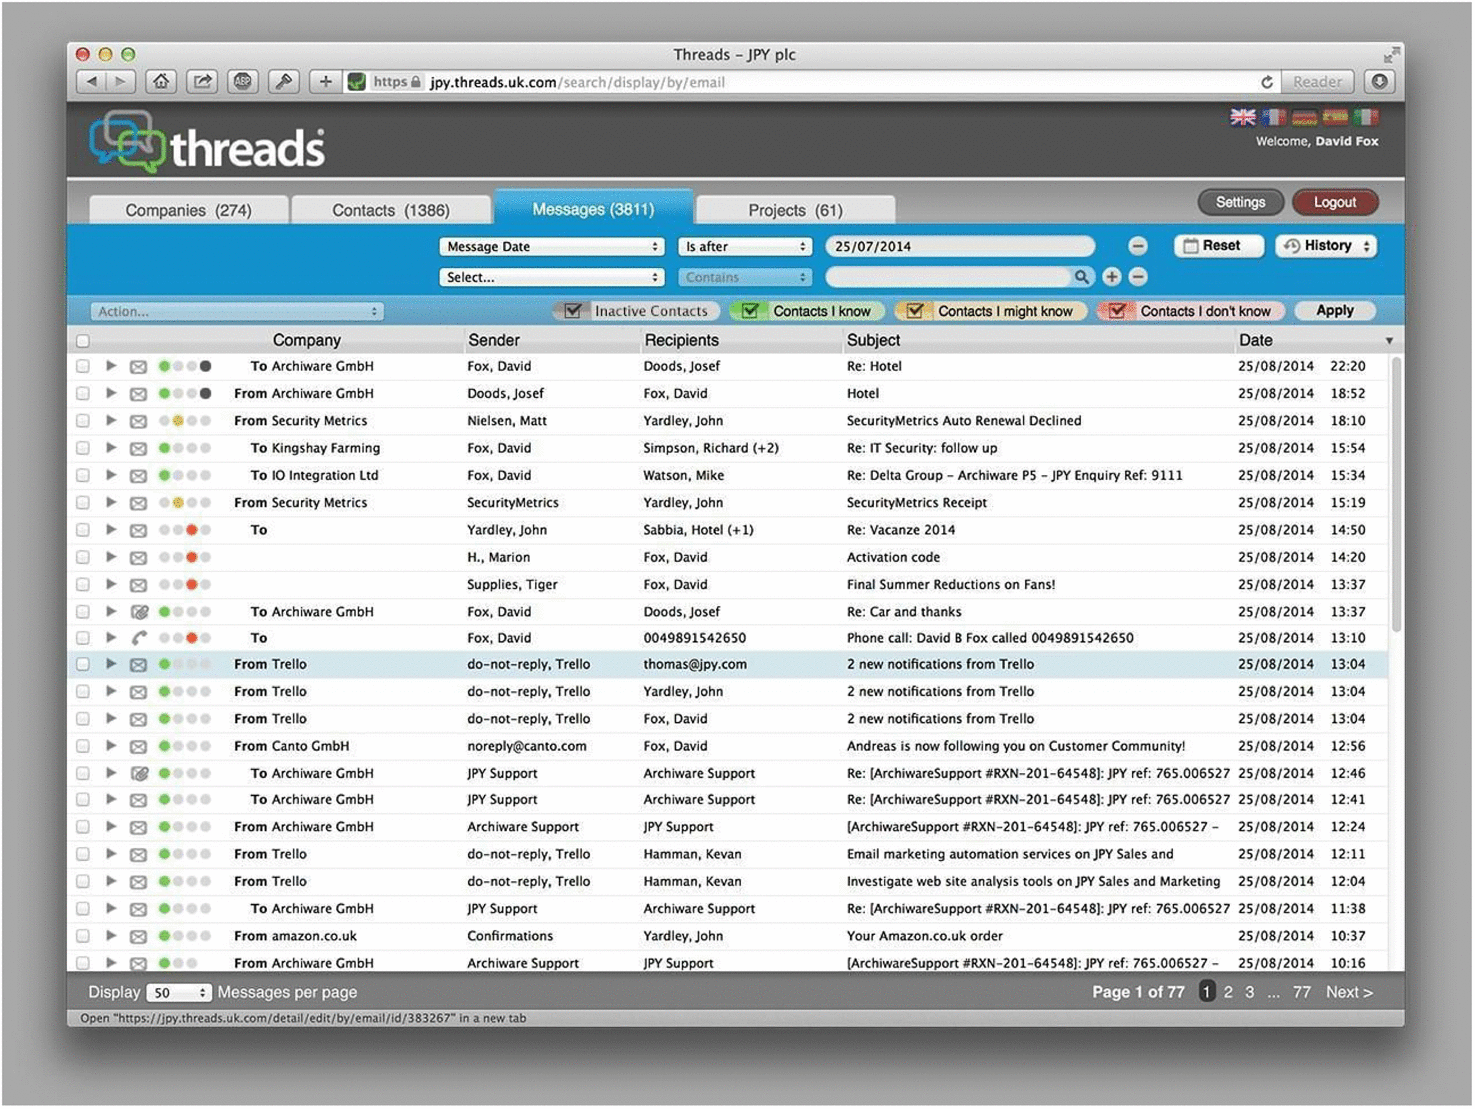Change messages per page dropdown showing 50

pos(178,993)
